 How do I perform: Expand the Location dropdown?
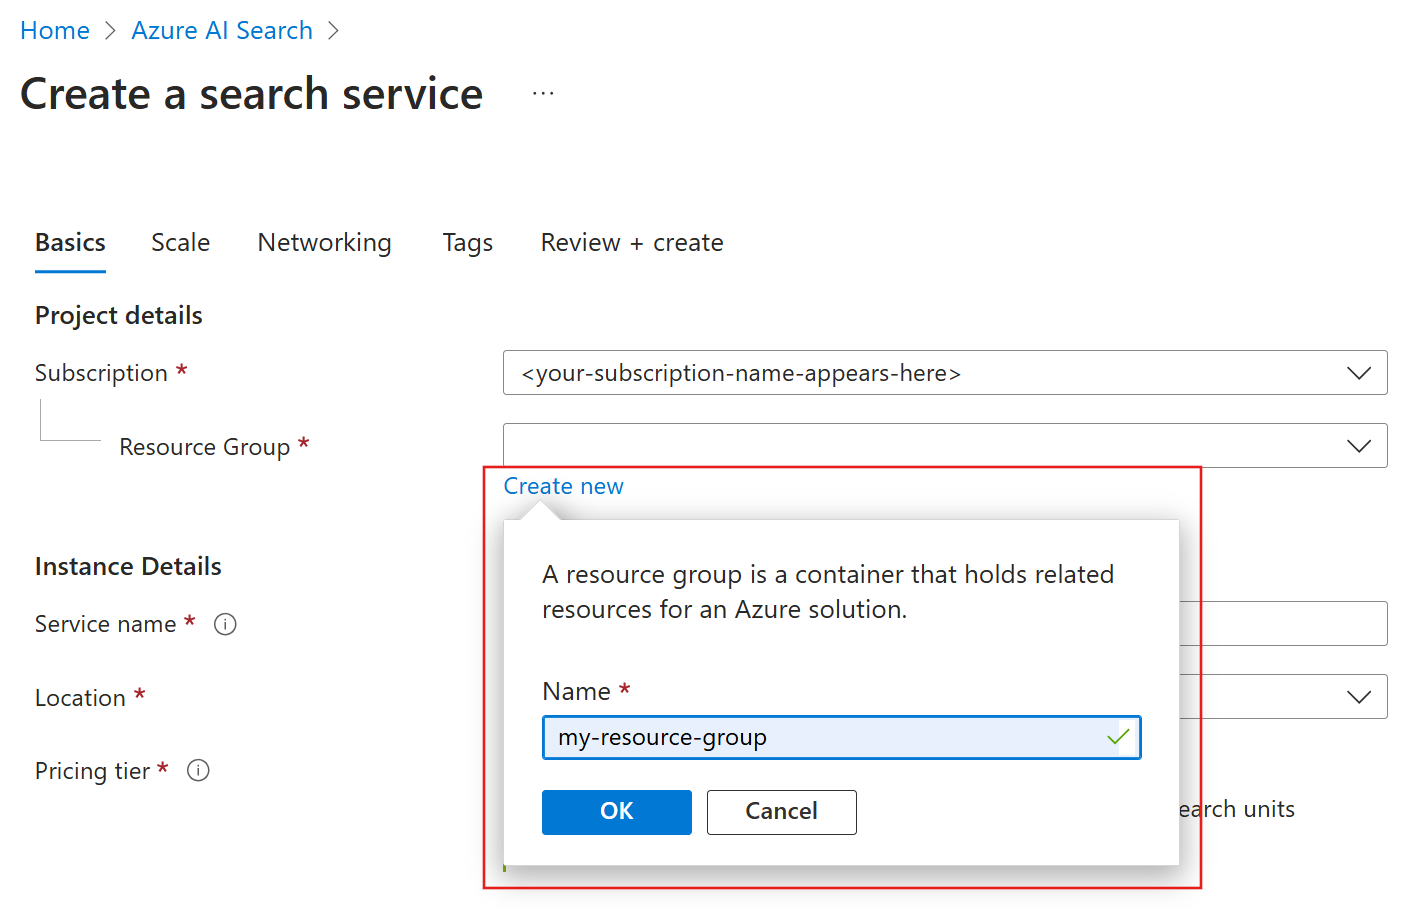[1357, 697]
